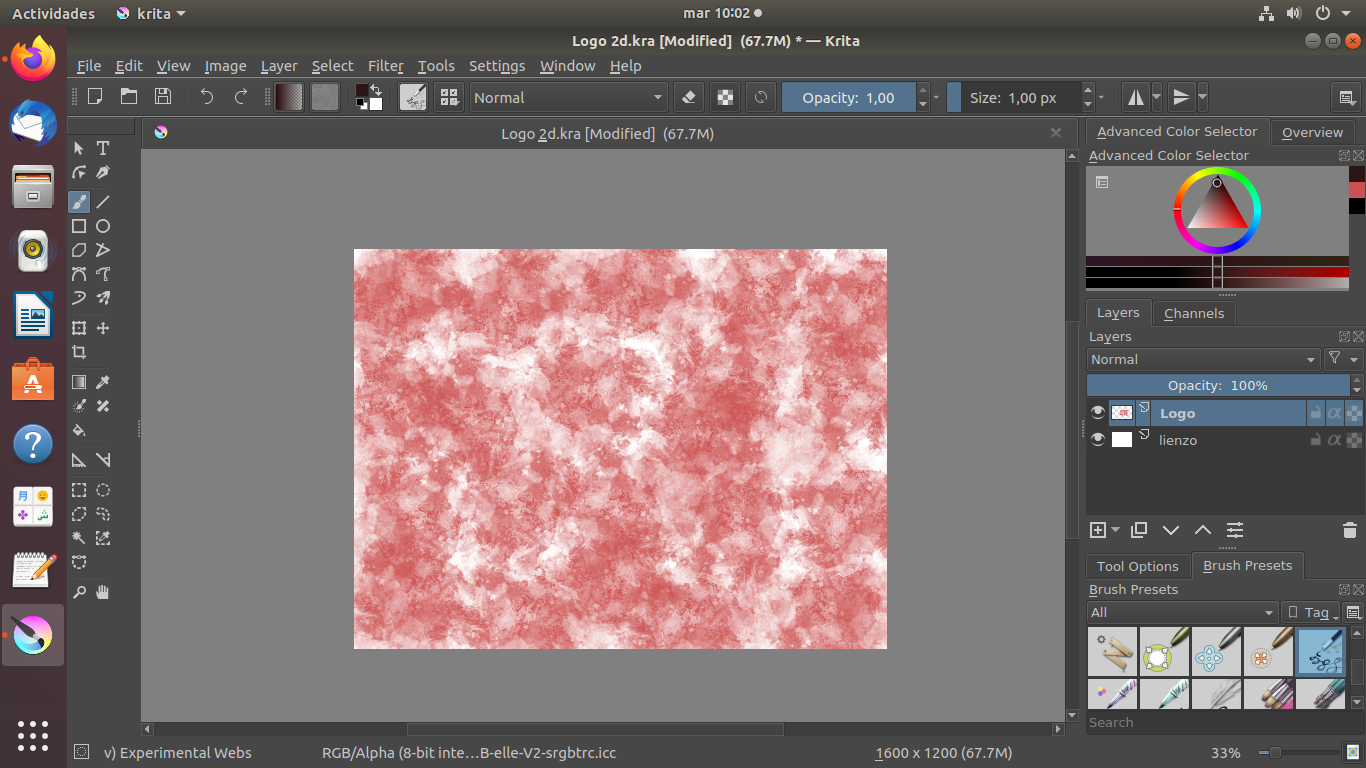Click the layer Opacity slider
Viewport: 1366px width, 768px height.
click(1217, 385)
